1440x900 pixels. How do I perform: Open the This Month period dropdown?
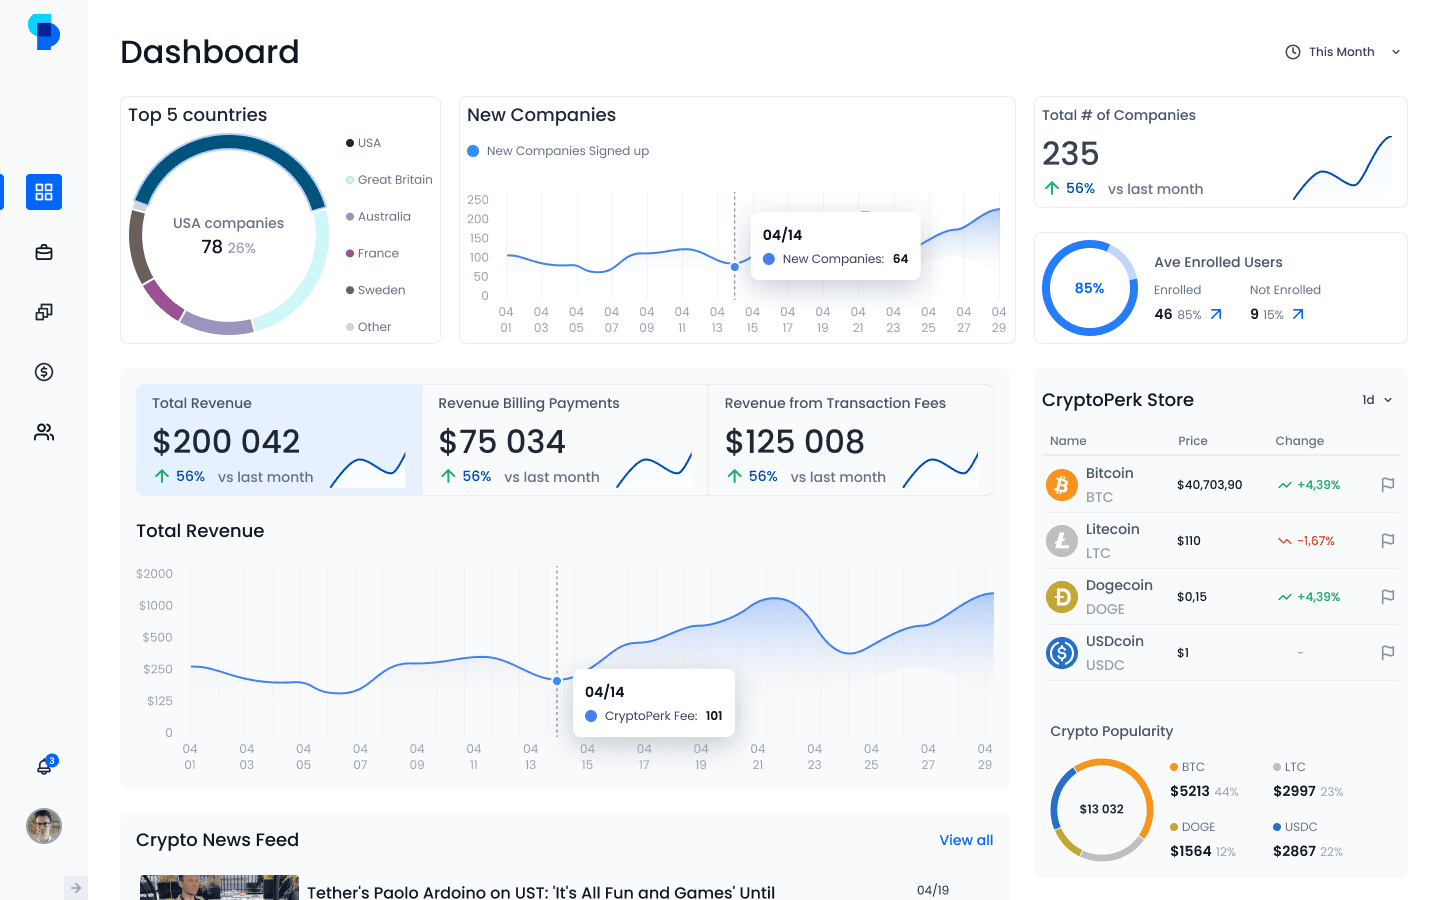(x=1343, y=52)
